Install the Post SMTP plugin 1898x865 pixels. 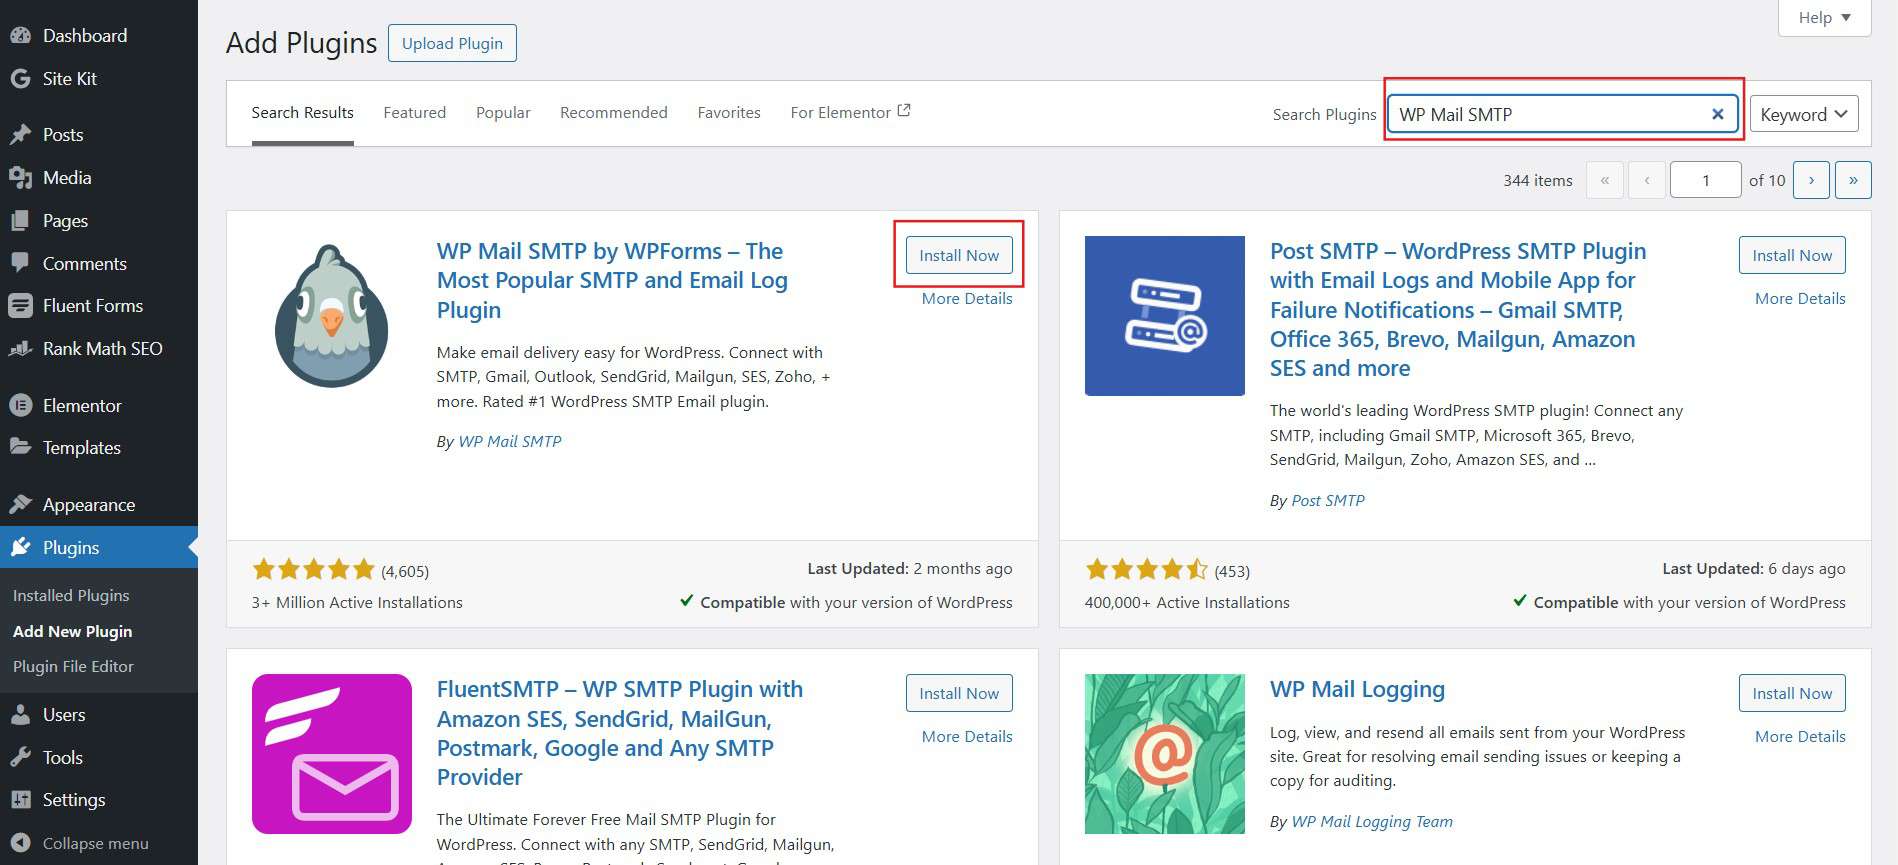pos(1792,255)
